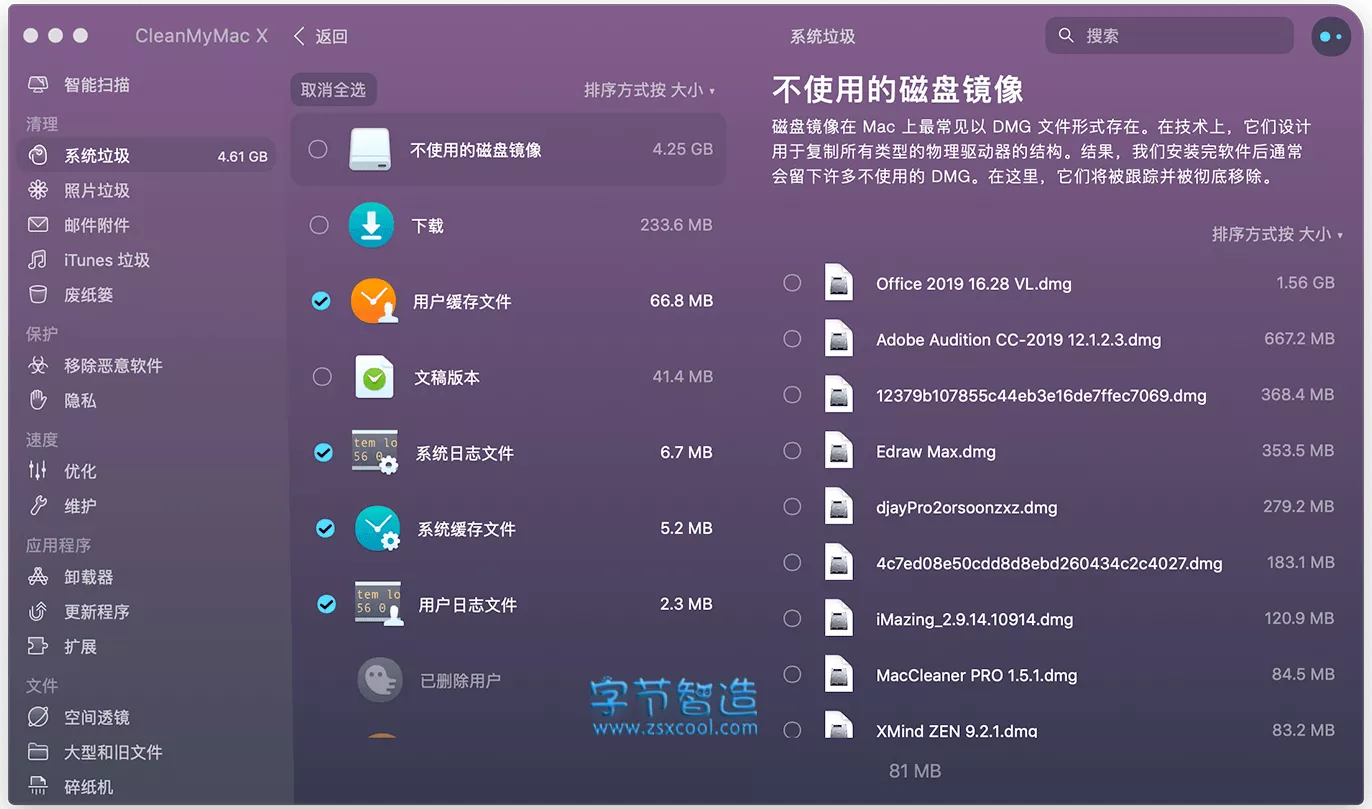Click the XMind ZEN 9.2.1.dmg file name

tap(956, 731)
